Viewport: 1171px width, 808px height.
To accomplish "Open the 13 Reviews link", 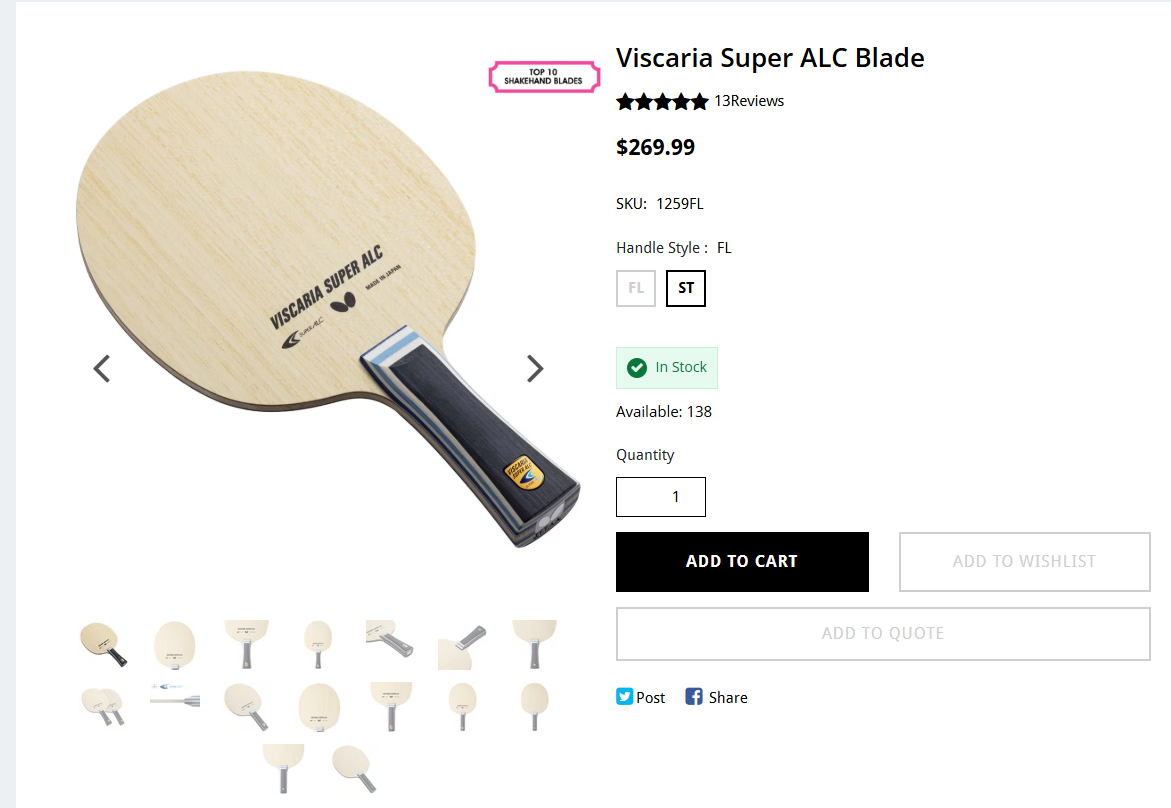I will [749, 101].
